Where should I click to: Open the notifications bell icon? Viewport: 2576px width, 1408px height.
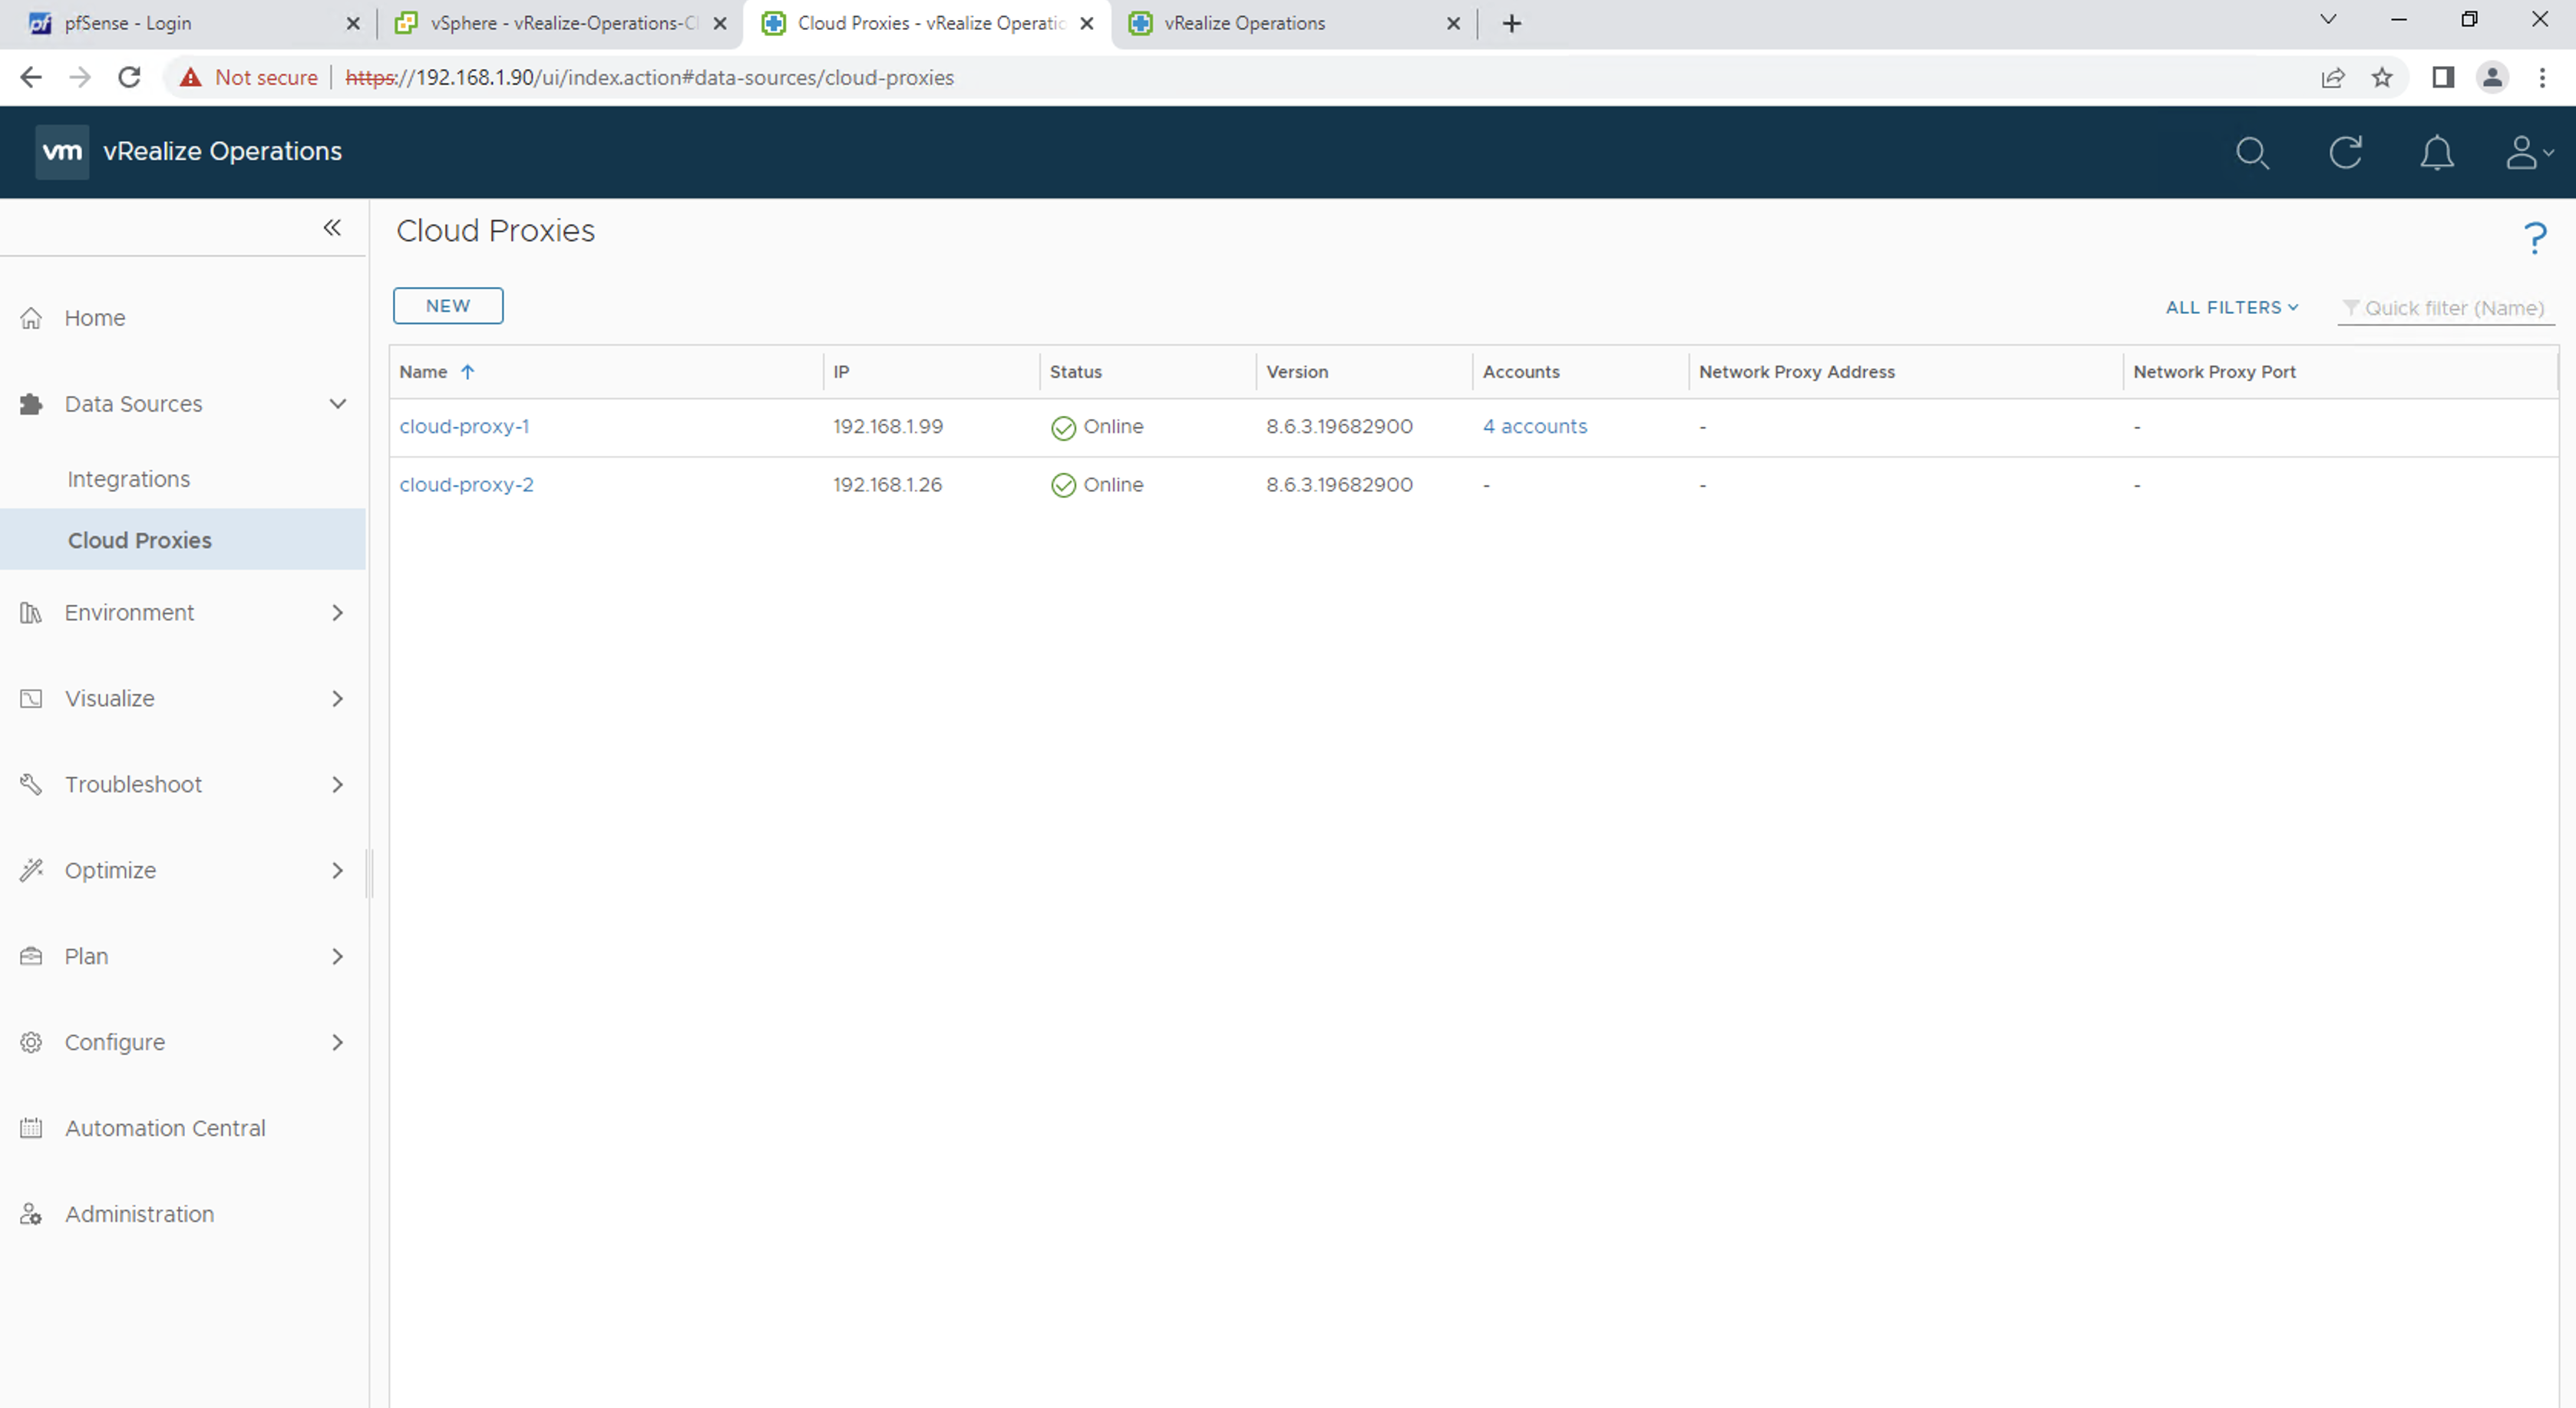[2437, 153]
